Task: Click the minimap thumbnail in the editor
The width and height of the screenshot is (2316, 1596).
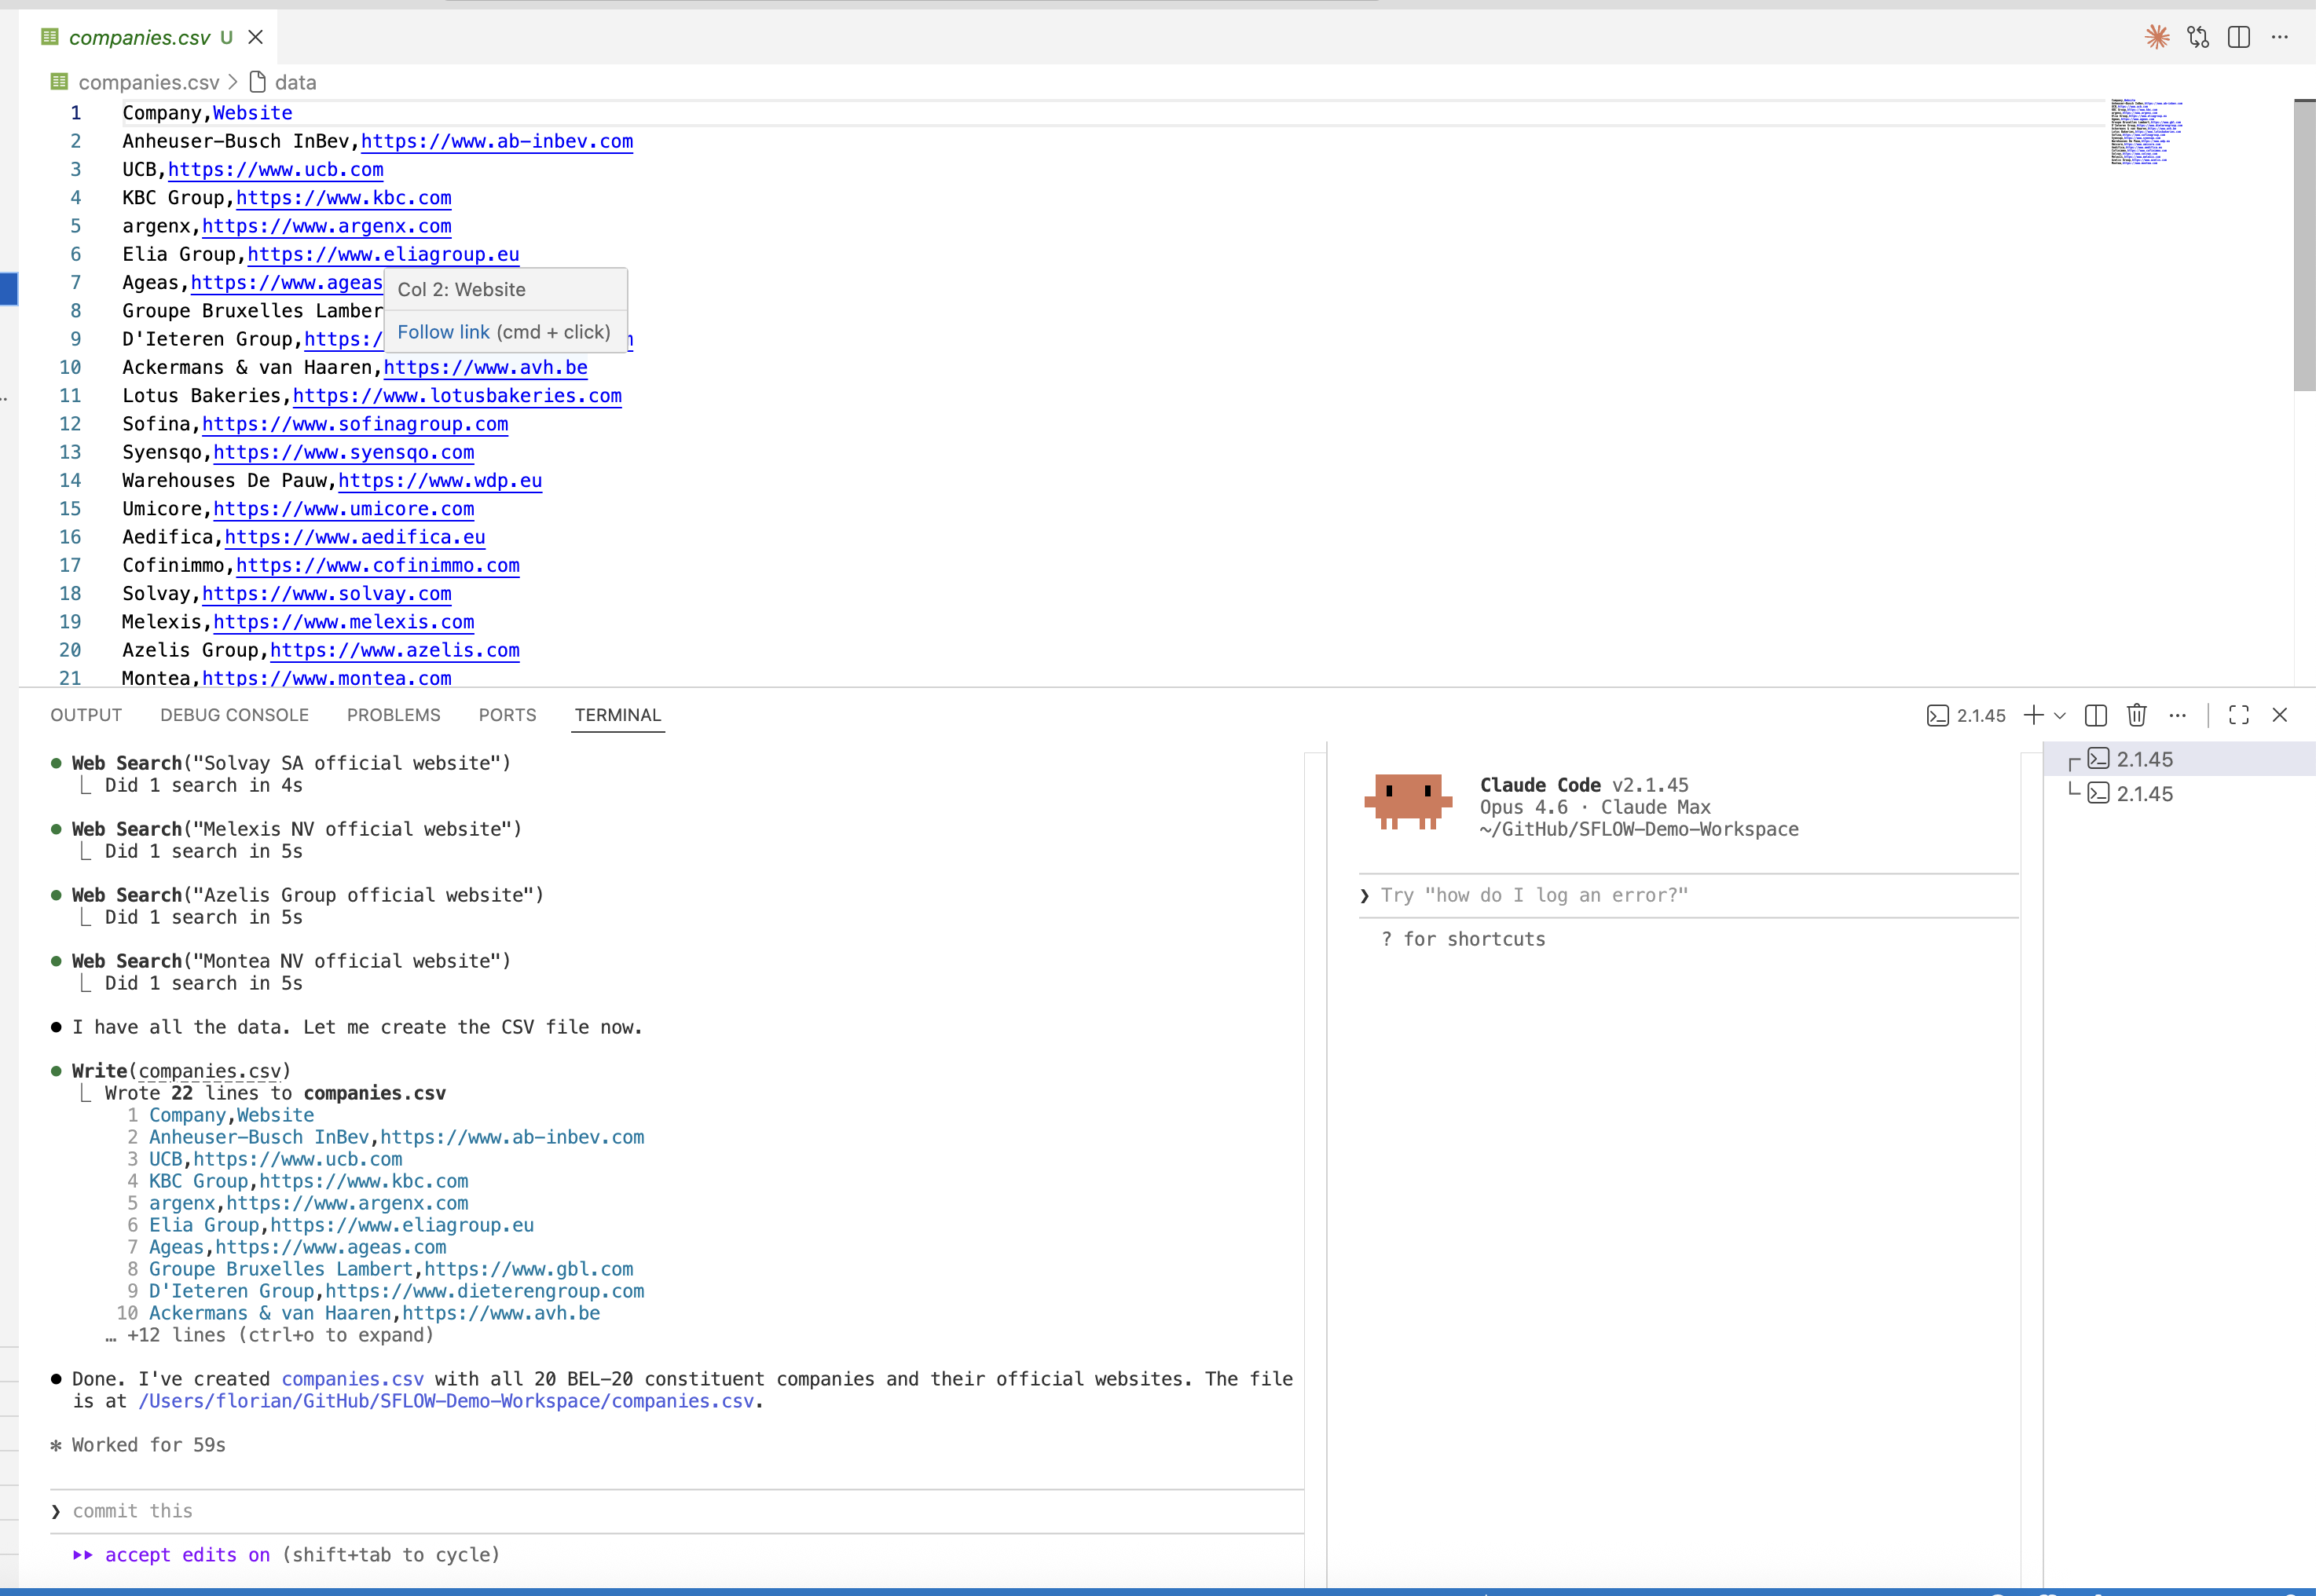Action: click(2146, 130)
